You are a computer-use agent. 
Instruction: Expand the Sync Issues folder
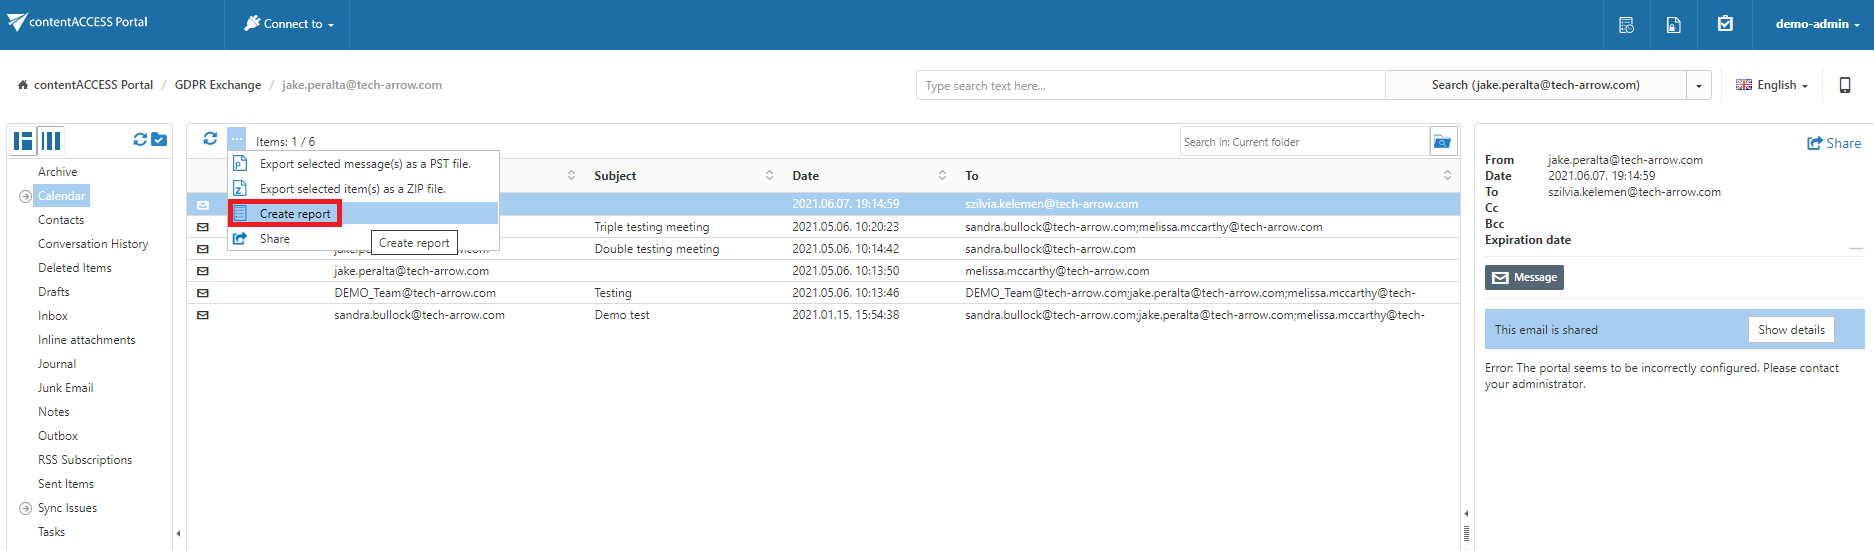coord(25,508)
